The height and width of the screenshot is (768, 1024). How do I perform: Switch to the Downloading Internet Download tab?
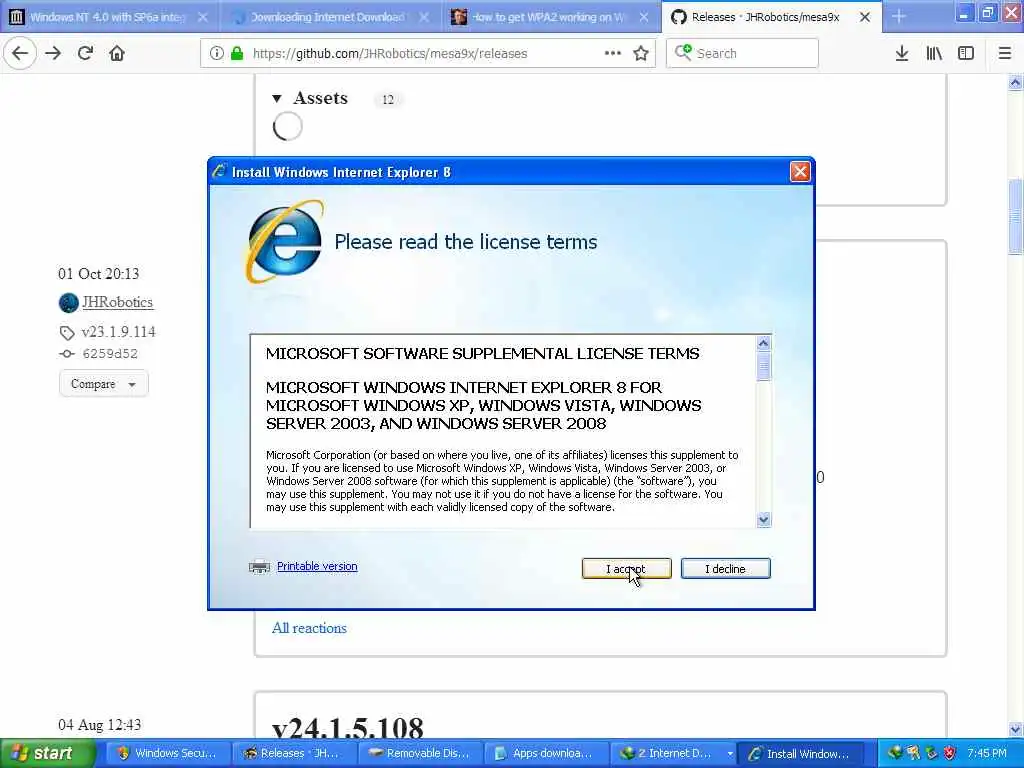(x=328, y=17)
